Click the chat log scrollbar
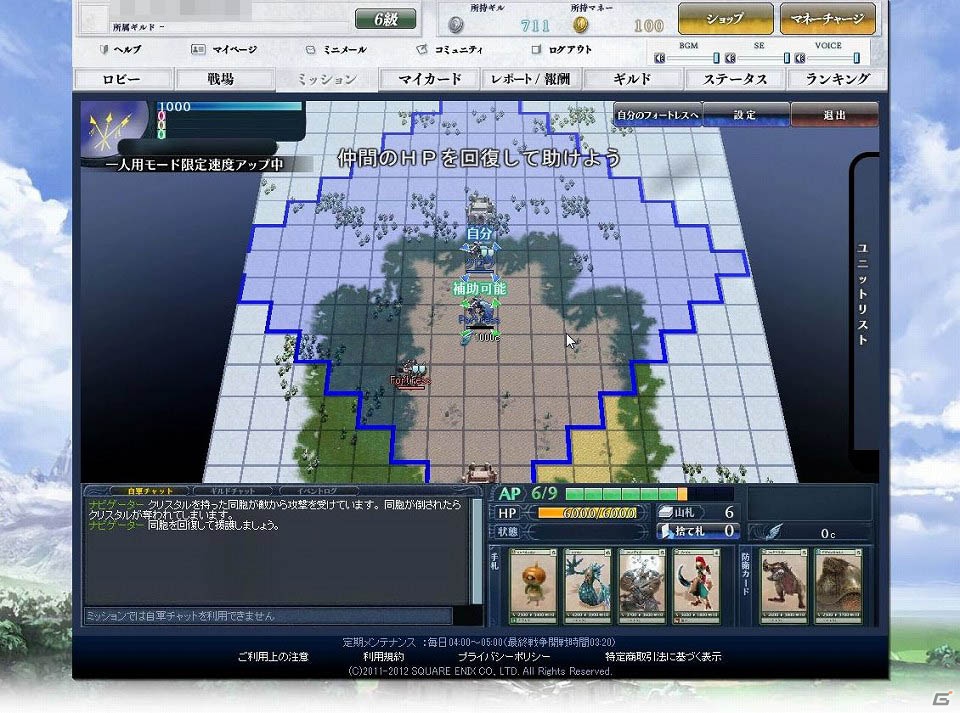 click(476, 551)
